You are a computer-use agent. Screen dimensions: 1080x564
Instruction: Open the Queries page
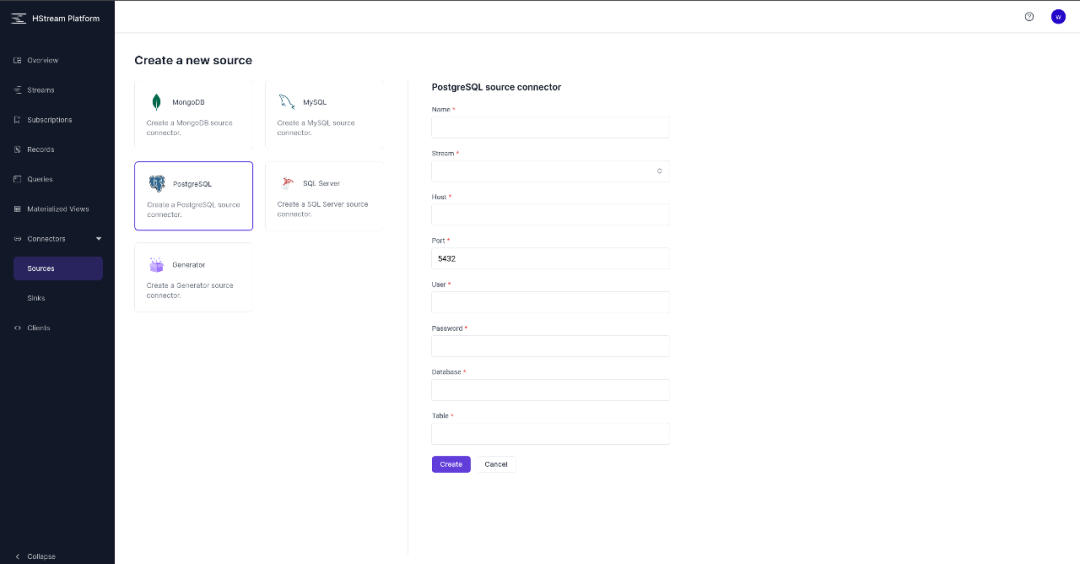(x=40, y=179)
